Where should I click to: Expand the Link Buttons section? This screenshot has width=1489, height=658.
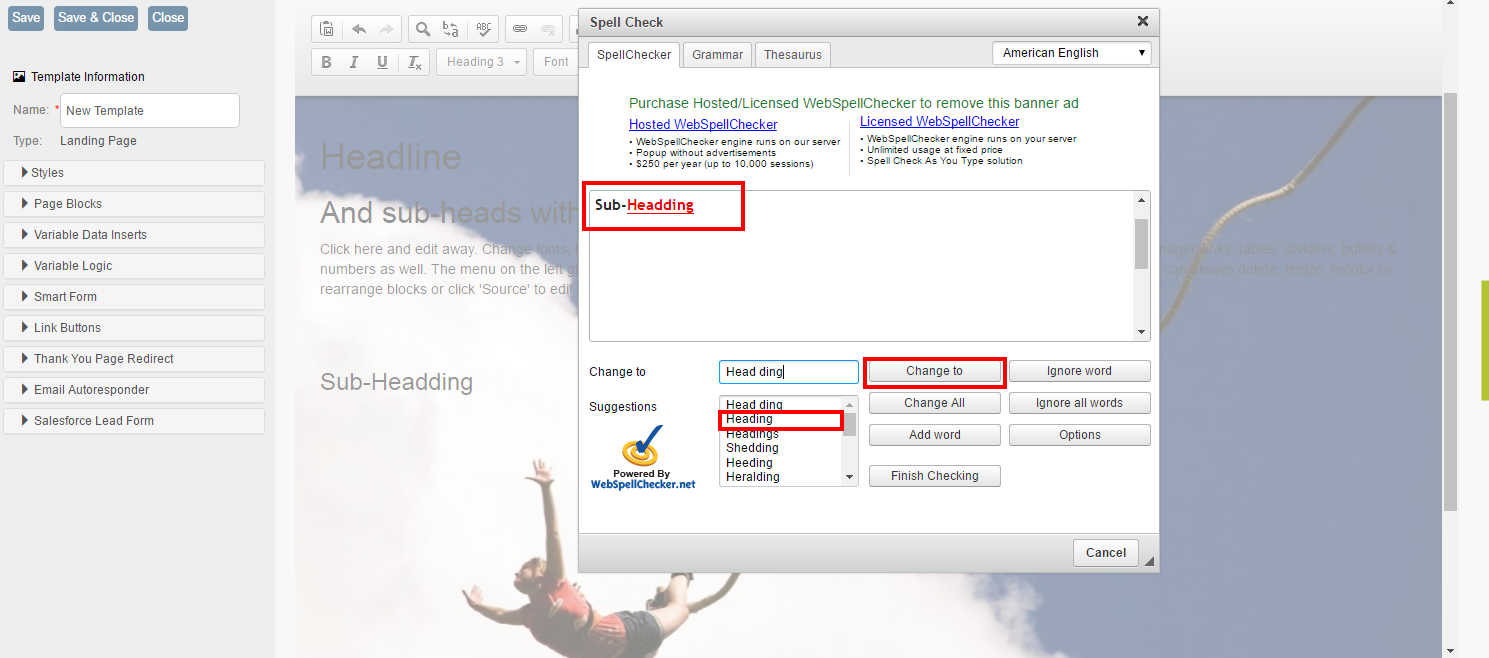[x=134, y=328]
